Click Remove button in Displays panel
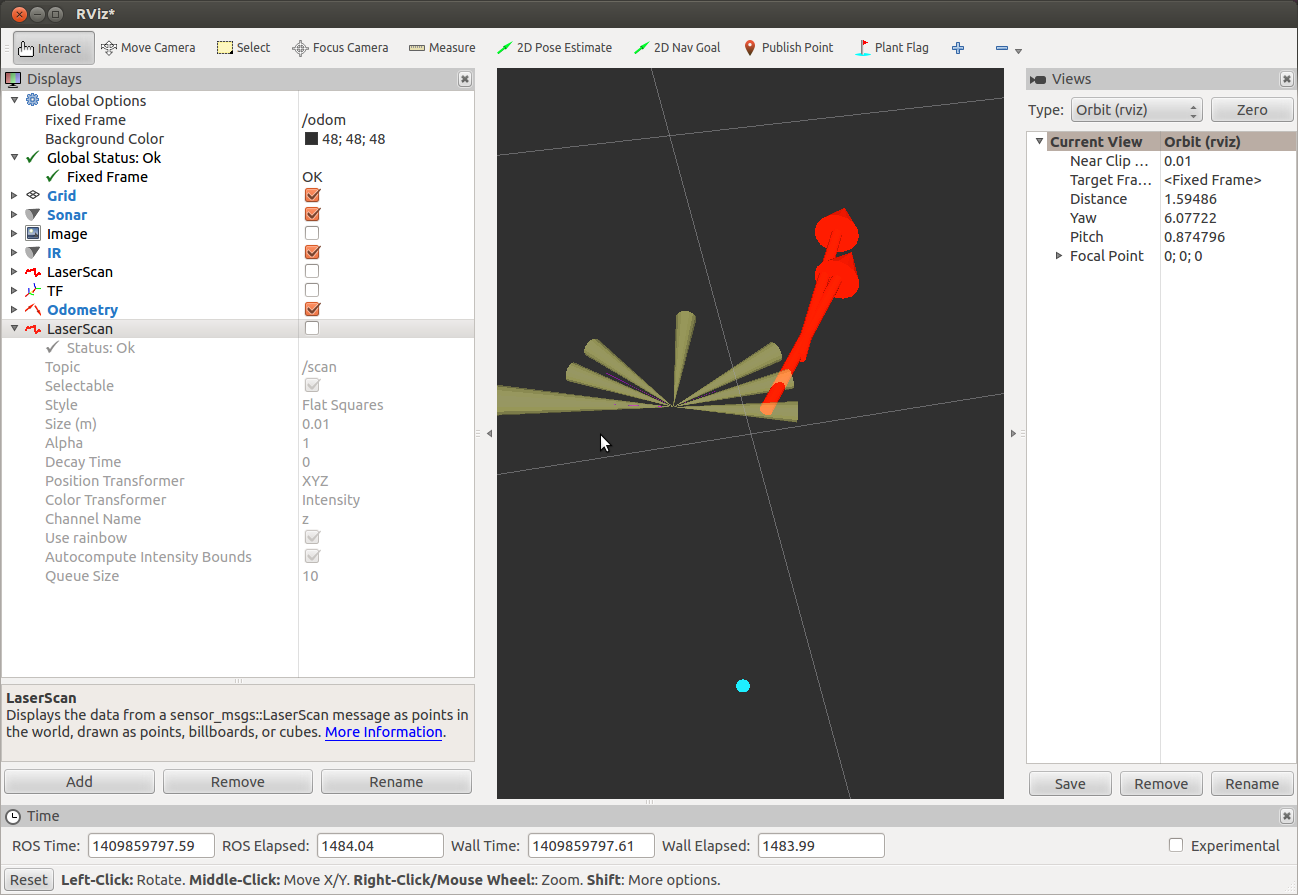Viewport: 1298px width, 895px height. (x=238, y=782)
